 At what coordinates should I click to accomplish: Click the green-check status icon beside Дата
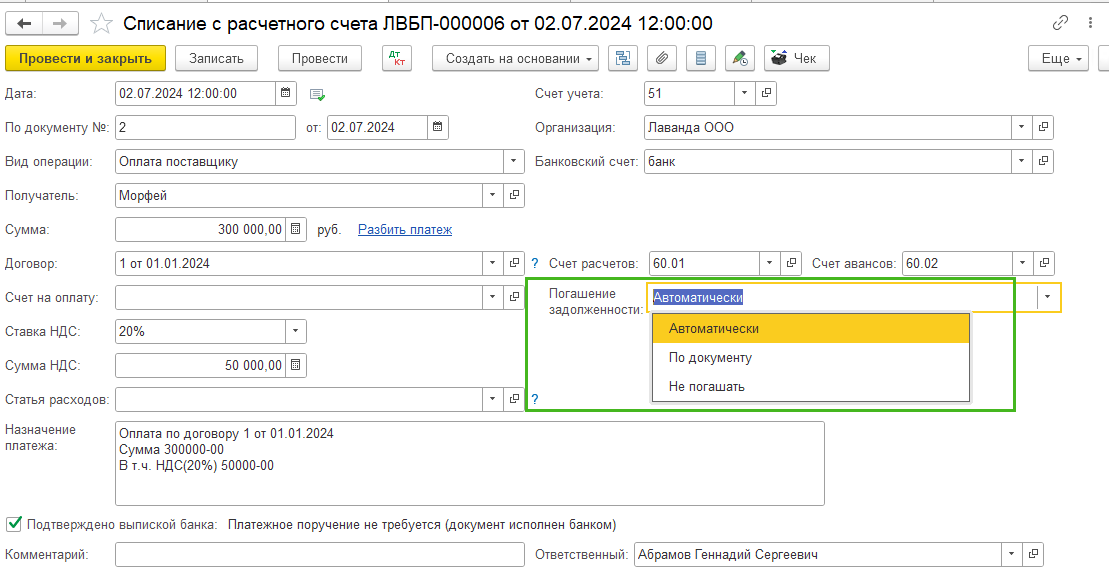tap(317, 94)
